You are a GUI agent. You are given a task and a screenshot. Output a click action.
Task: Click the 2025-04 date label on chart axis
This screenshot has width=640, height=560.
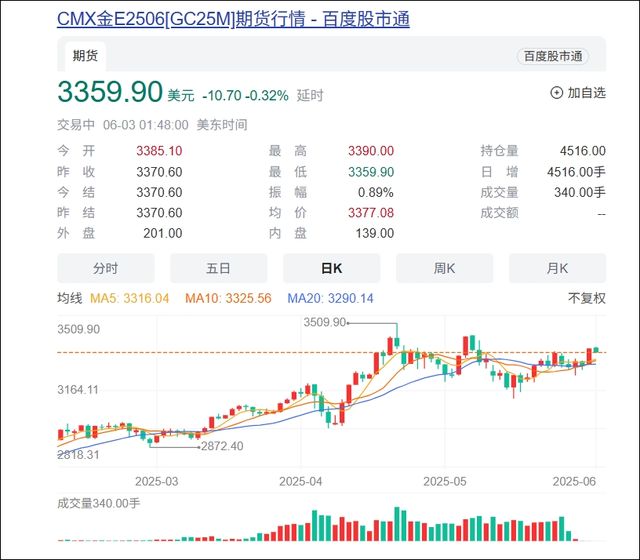(x=303, y=480)
